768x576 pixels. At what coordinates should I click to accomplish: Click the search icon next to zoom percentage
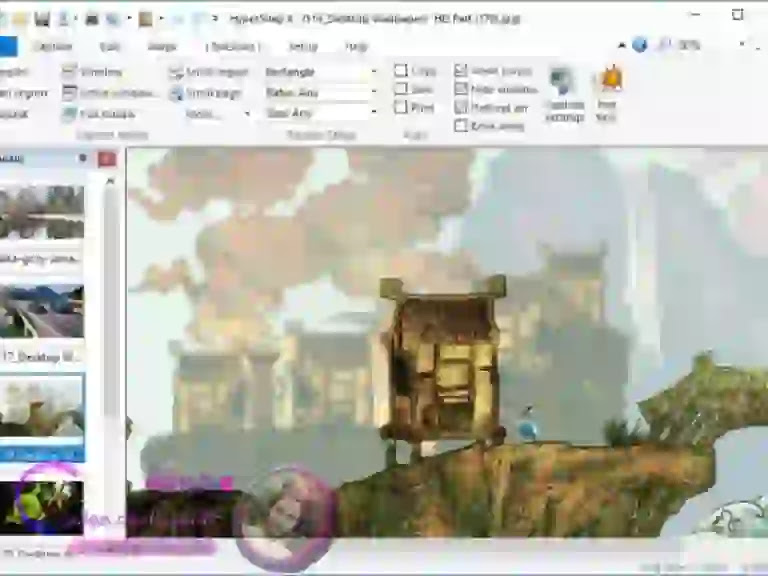pos(664,45)
